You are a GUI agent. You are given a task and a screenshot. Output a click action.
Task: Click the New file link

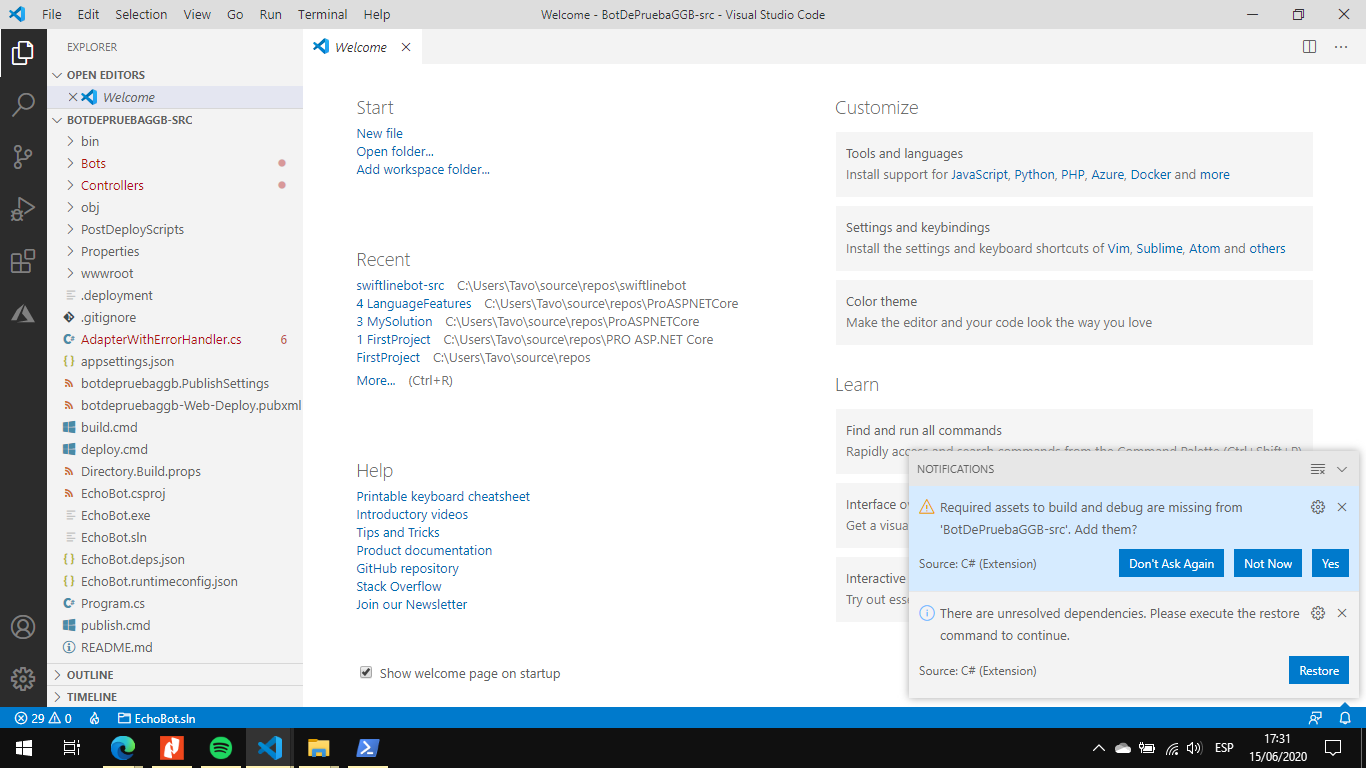tap(380, 133)
